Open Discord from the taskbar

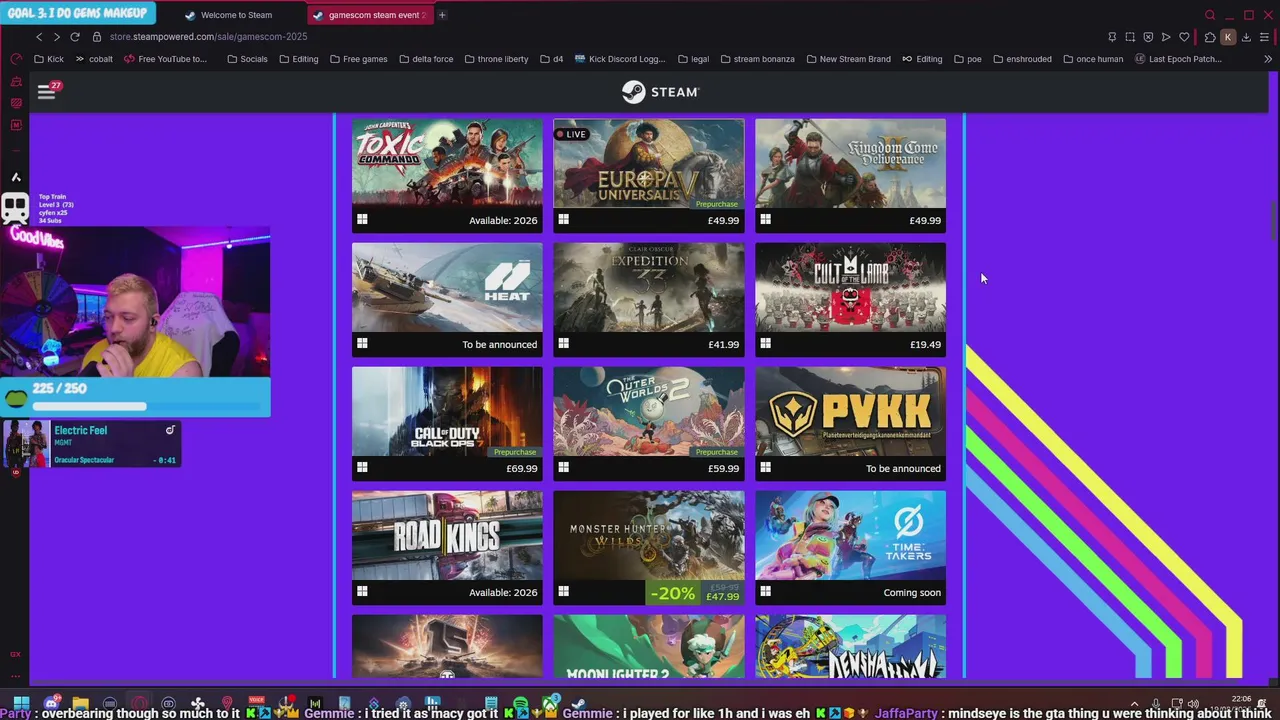click(51, 703)
